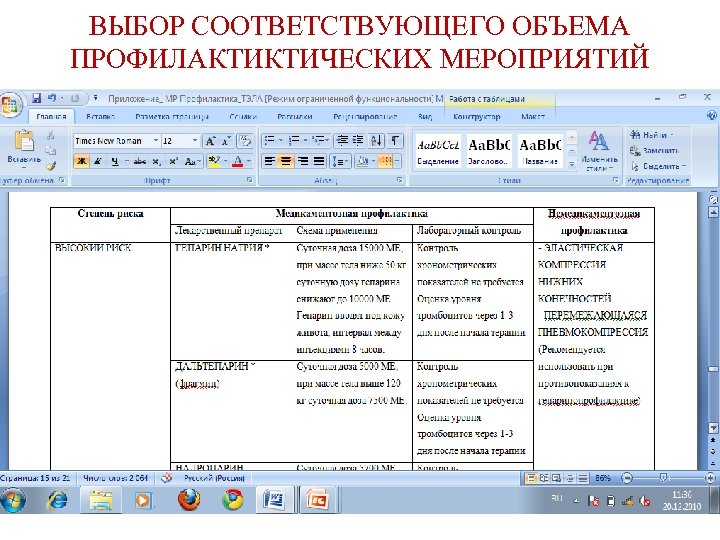Viewport: 720px width, 540px height.
Task: Open Firefox from the Windows taskbar
Action: click(189, 500)
